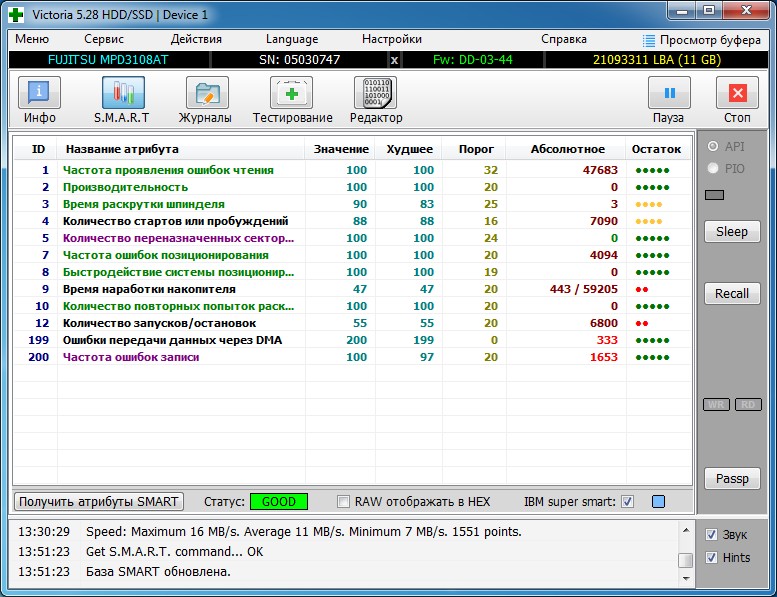The height and width of the screenshot is (597, 777).
Task: Select the Производительность attribute row
Action: [x=352, y=187]
